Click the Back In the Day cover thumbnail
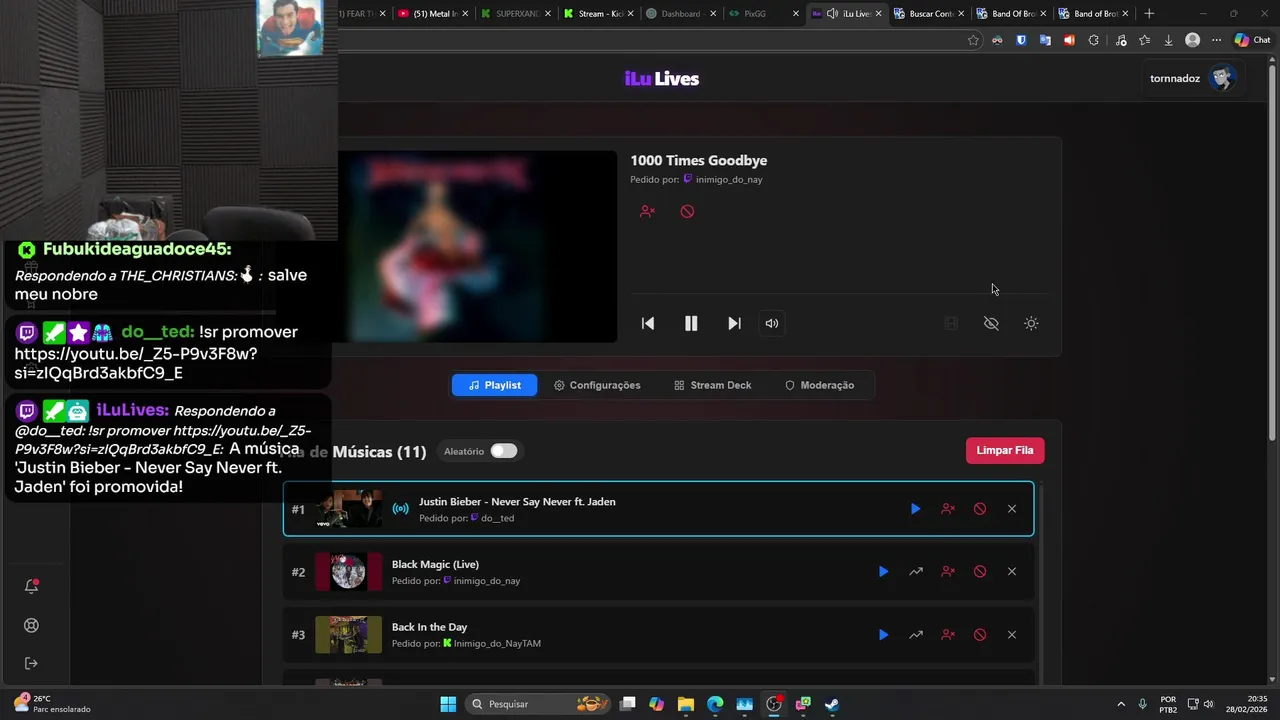Image resolution: width=1280 pixels, height=720 pixels. pyautogui.click(x=349, y=635)
